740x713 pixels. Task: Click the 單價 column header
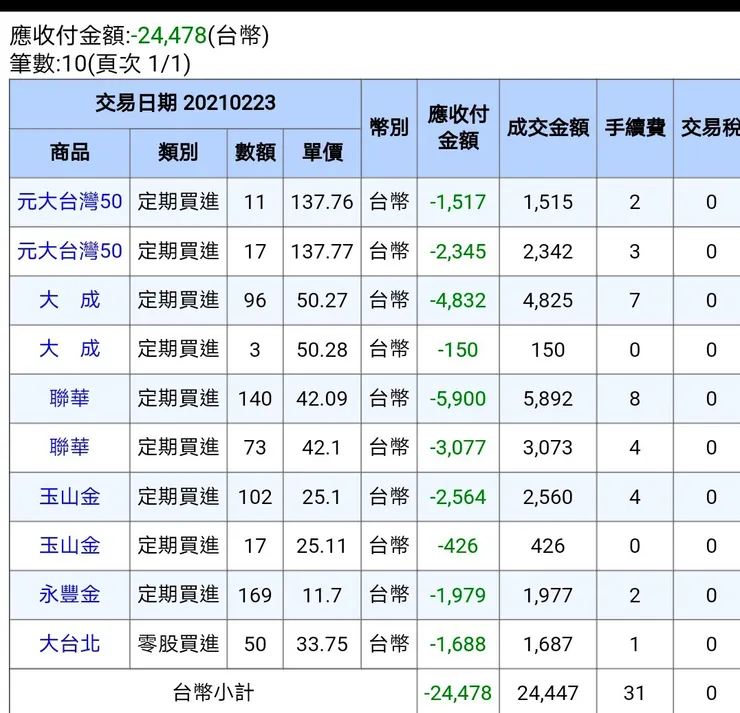click(322, 153)
